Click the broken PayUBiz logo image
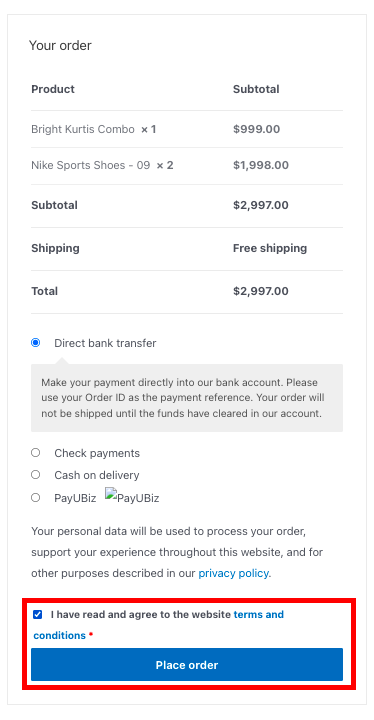The height and width of the screenshot is (720, 374). (132, 496)
